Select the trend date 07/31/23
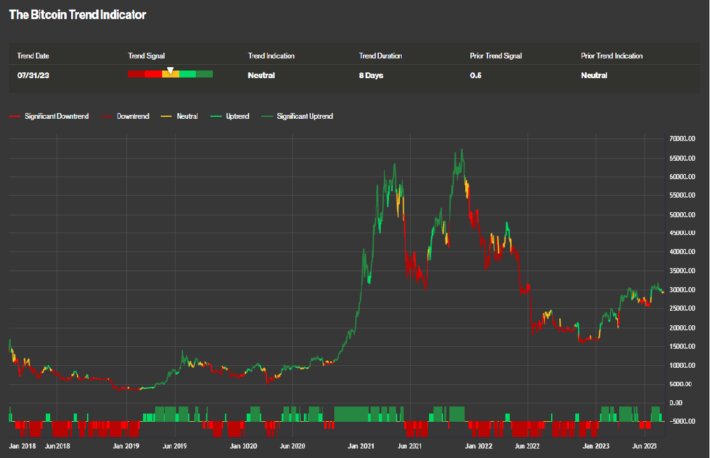 pyautogui.click(x=33, y=75)
